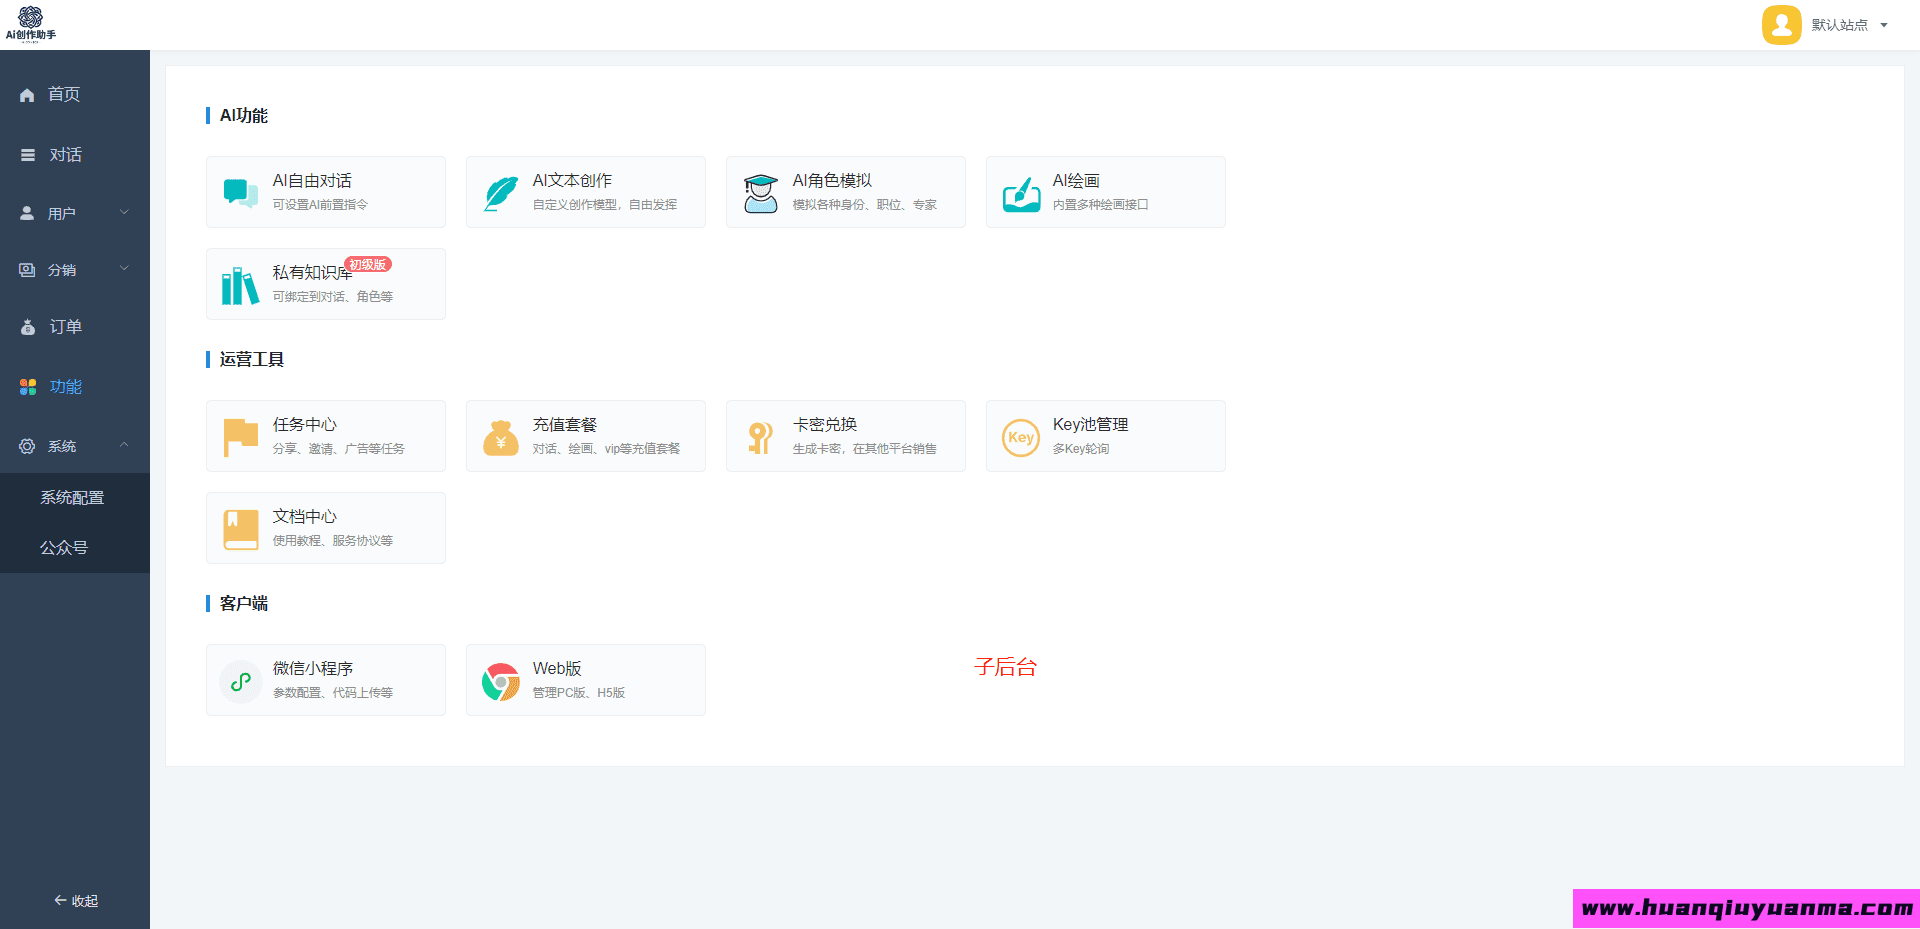This screenshot has width=1920, height=929.
Task: Click the 文档中心 book icon
Action: coord(241,529)
